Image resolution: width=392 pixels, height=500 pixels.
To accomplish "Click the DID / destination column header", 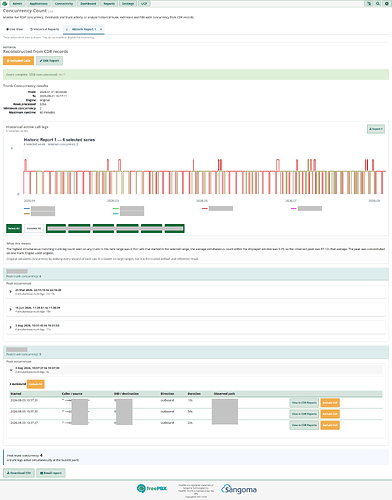I will 126,394.
